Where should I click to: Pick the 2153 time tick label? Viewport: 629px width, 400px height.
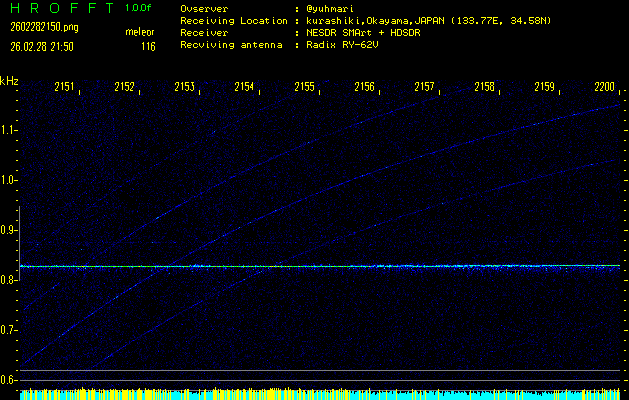pos(184,87)
